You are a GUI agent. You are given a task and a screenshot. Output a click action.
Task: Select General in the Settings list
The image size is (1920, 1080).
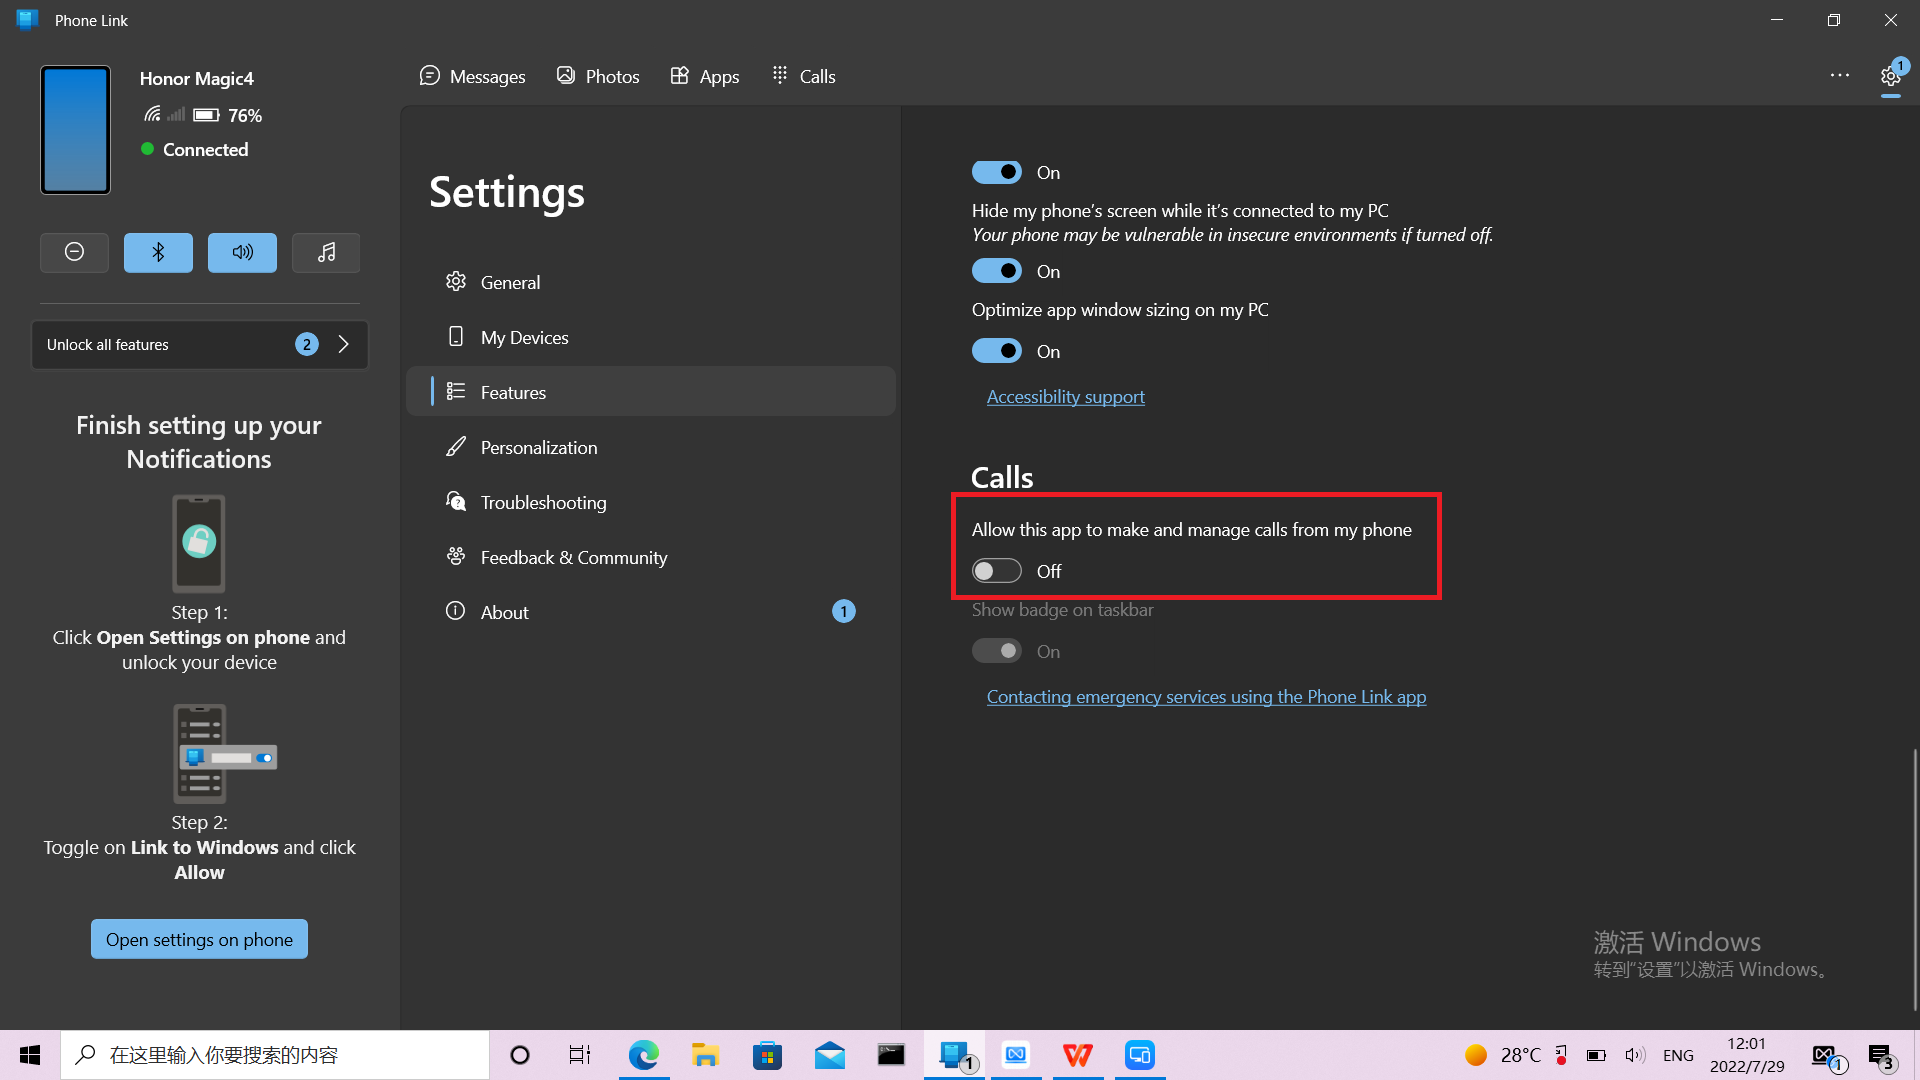[x=651, y=282]
